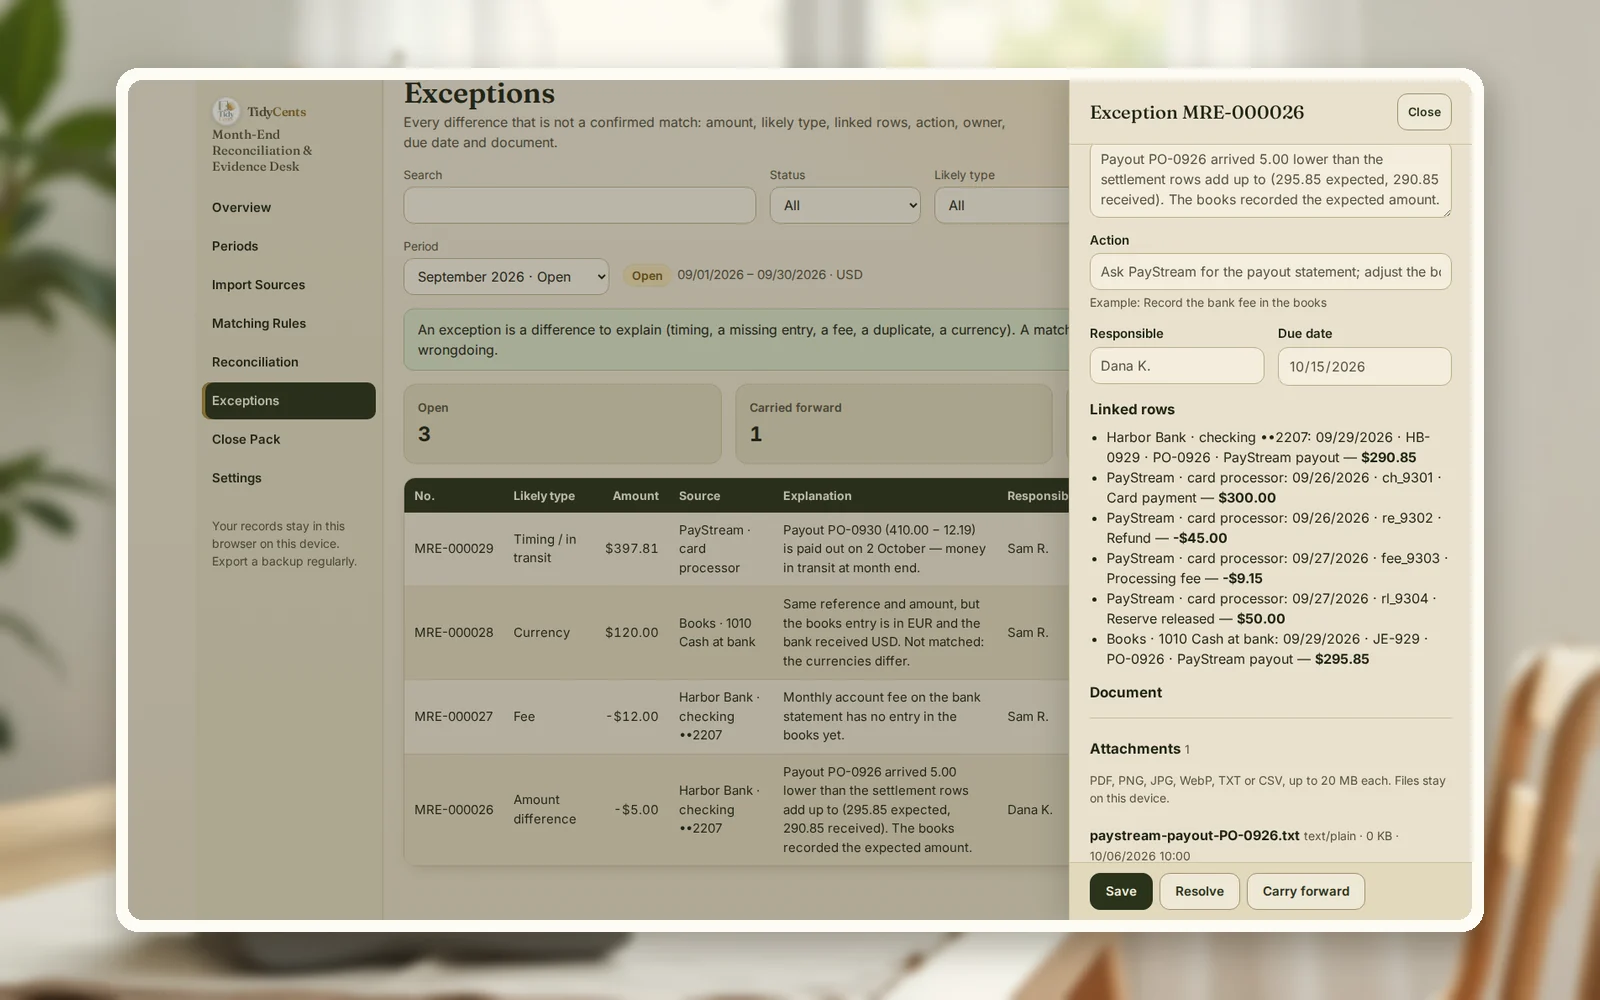Screen dimensions: 1600x1000
Task: Open Matching Rules
Action: 289,324
